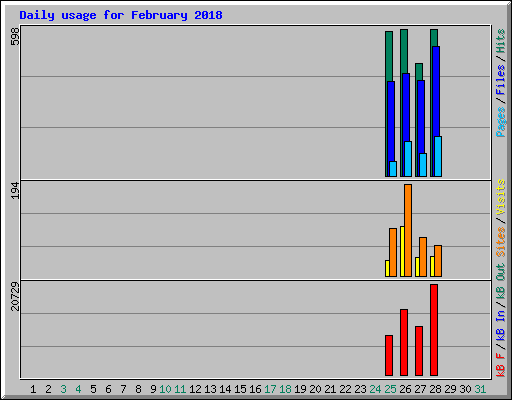
Task: Click the orange Sites bar for day 27
Action: tap(423, 257)
